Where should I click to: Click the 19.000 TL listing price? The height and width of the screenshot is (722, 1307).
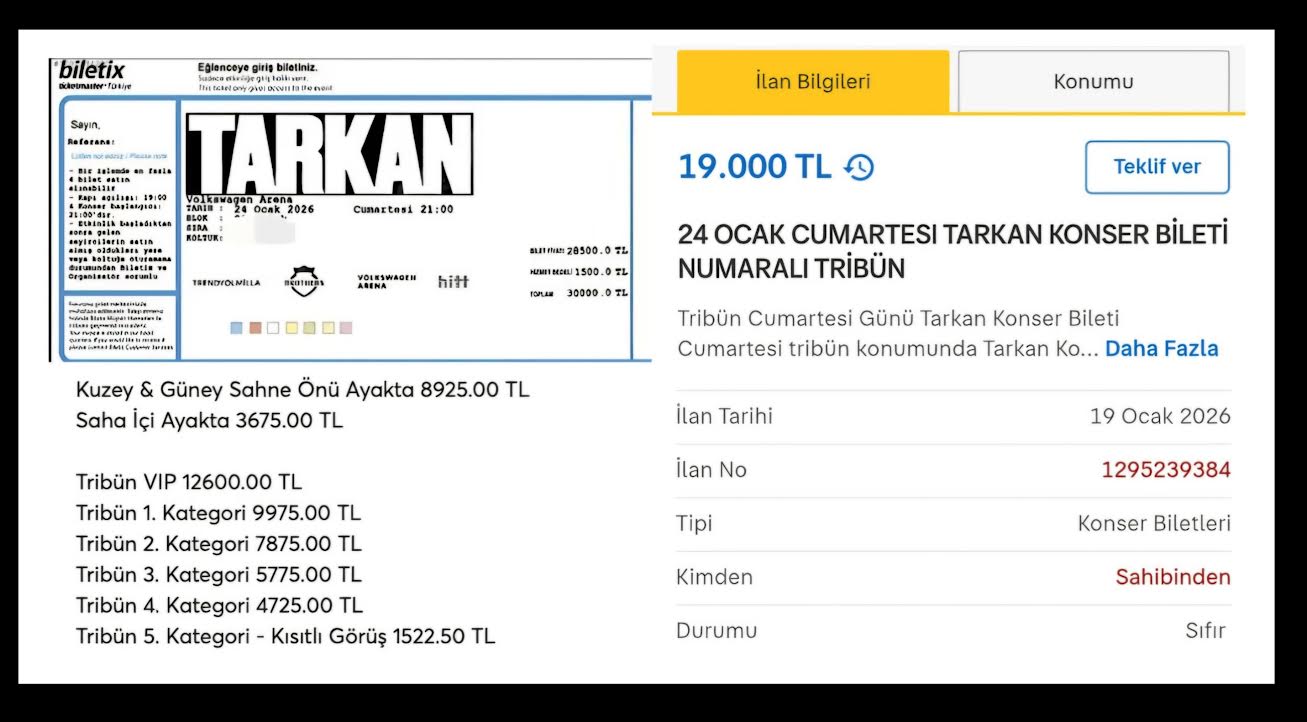click(x=754, y=167)
